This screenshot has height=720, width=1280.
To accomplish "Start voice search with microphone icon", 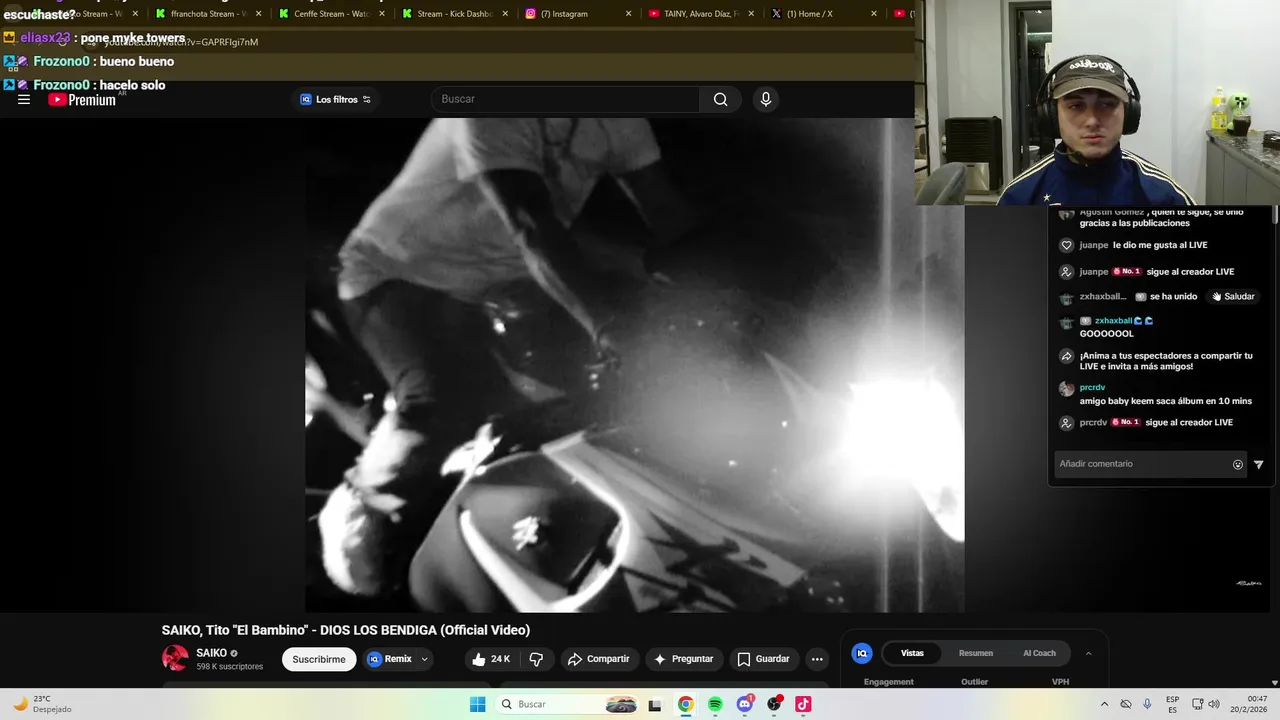I will pyautogui.click(x=766, y=99).
